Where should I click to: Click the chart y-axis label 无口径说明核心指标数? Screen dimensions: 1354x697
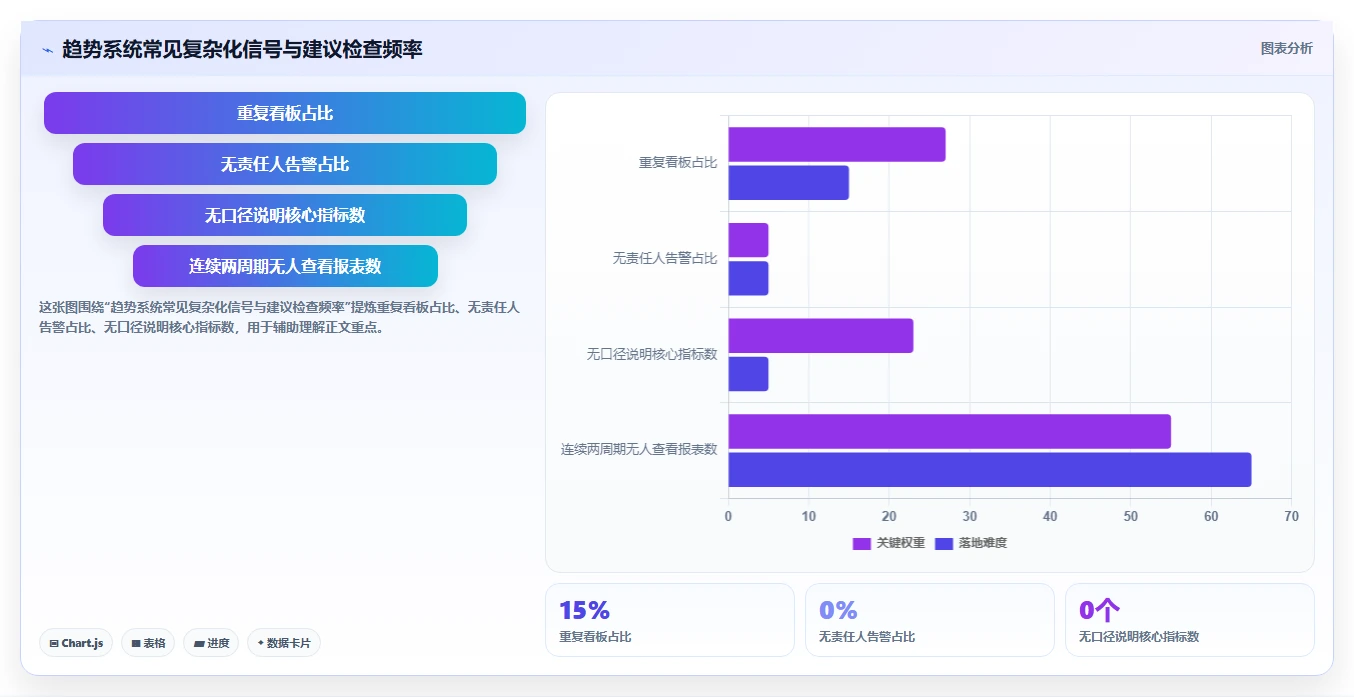click(x=652, y=354)
